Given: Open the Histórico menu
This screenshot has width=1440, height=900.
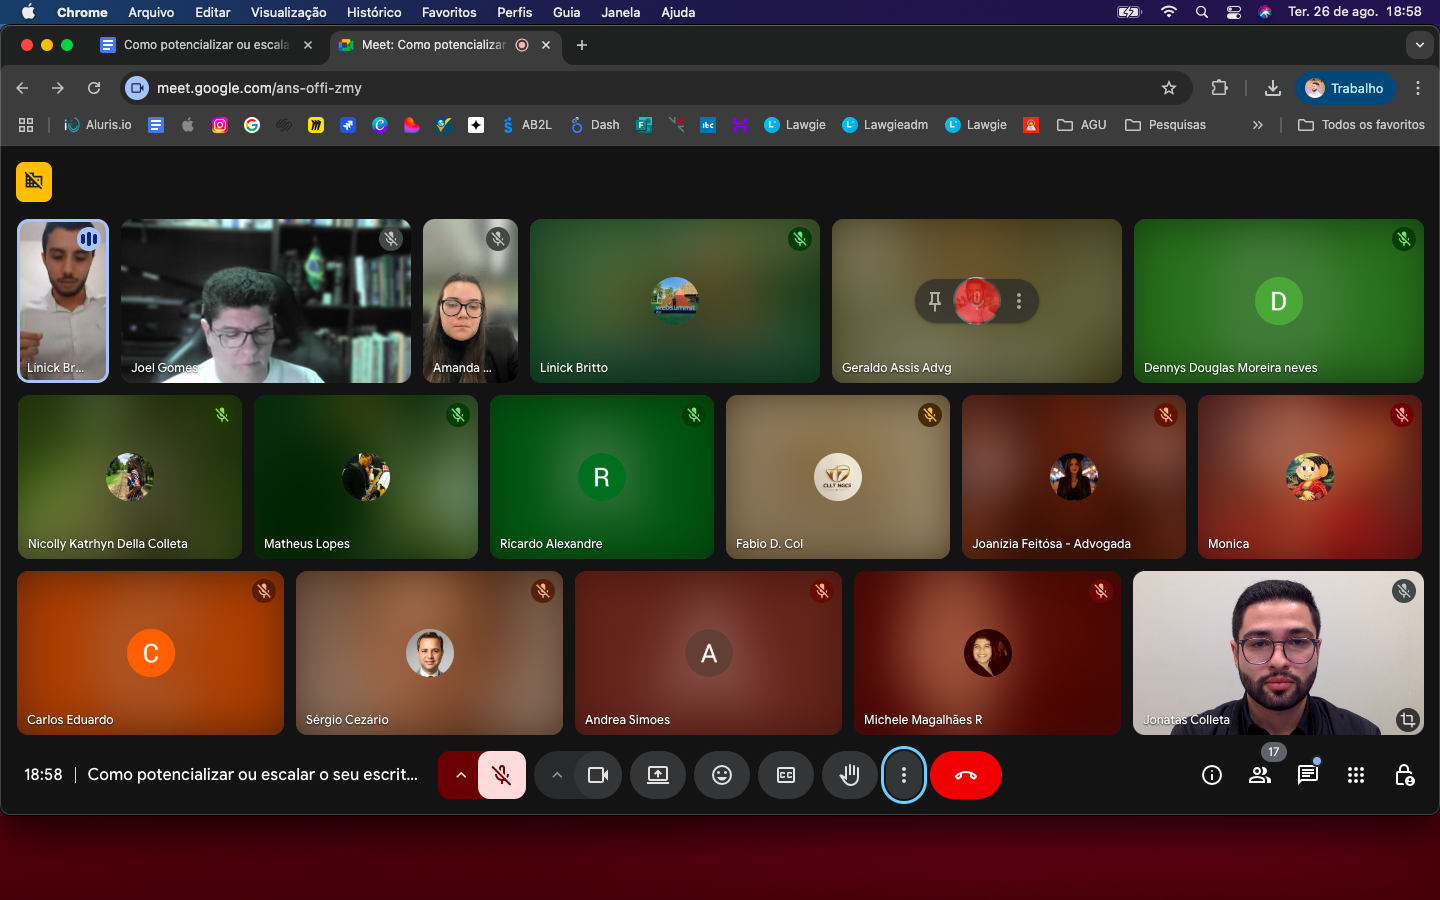Looking at the screenshot, I should (373, 12).
